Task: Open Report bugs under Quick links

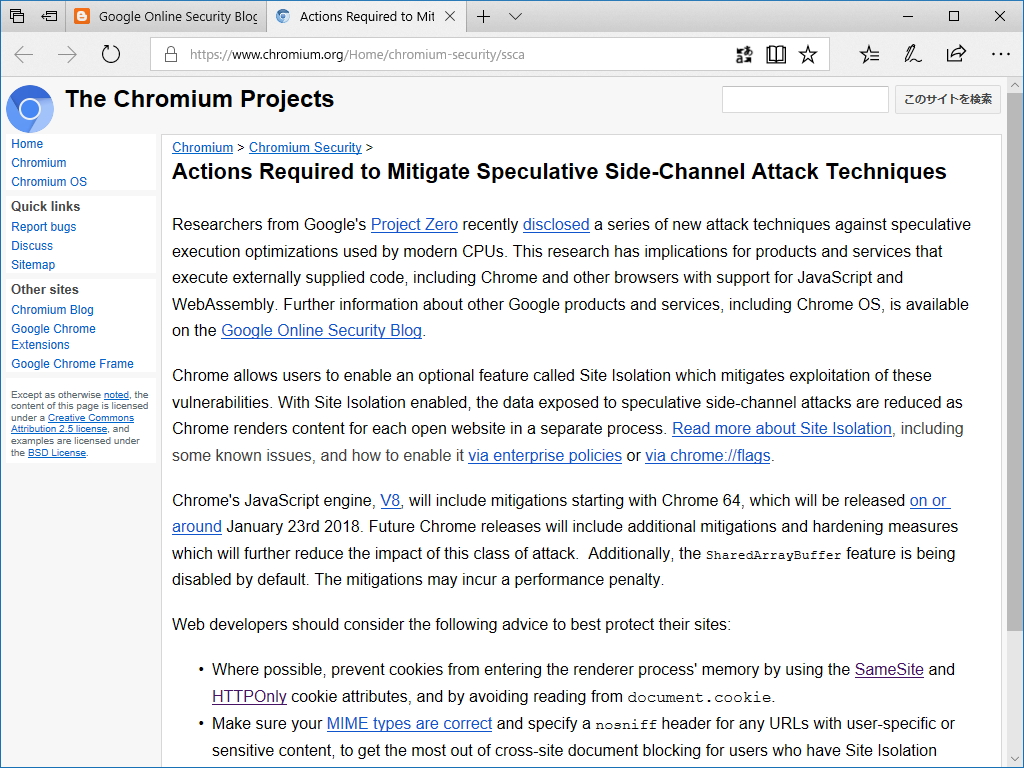Action: coord(43,226)
